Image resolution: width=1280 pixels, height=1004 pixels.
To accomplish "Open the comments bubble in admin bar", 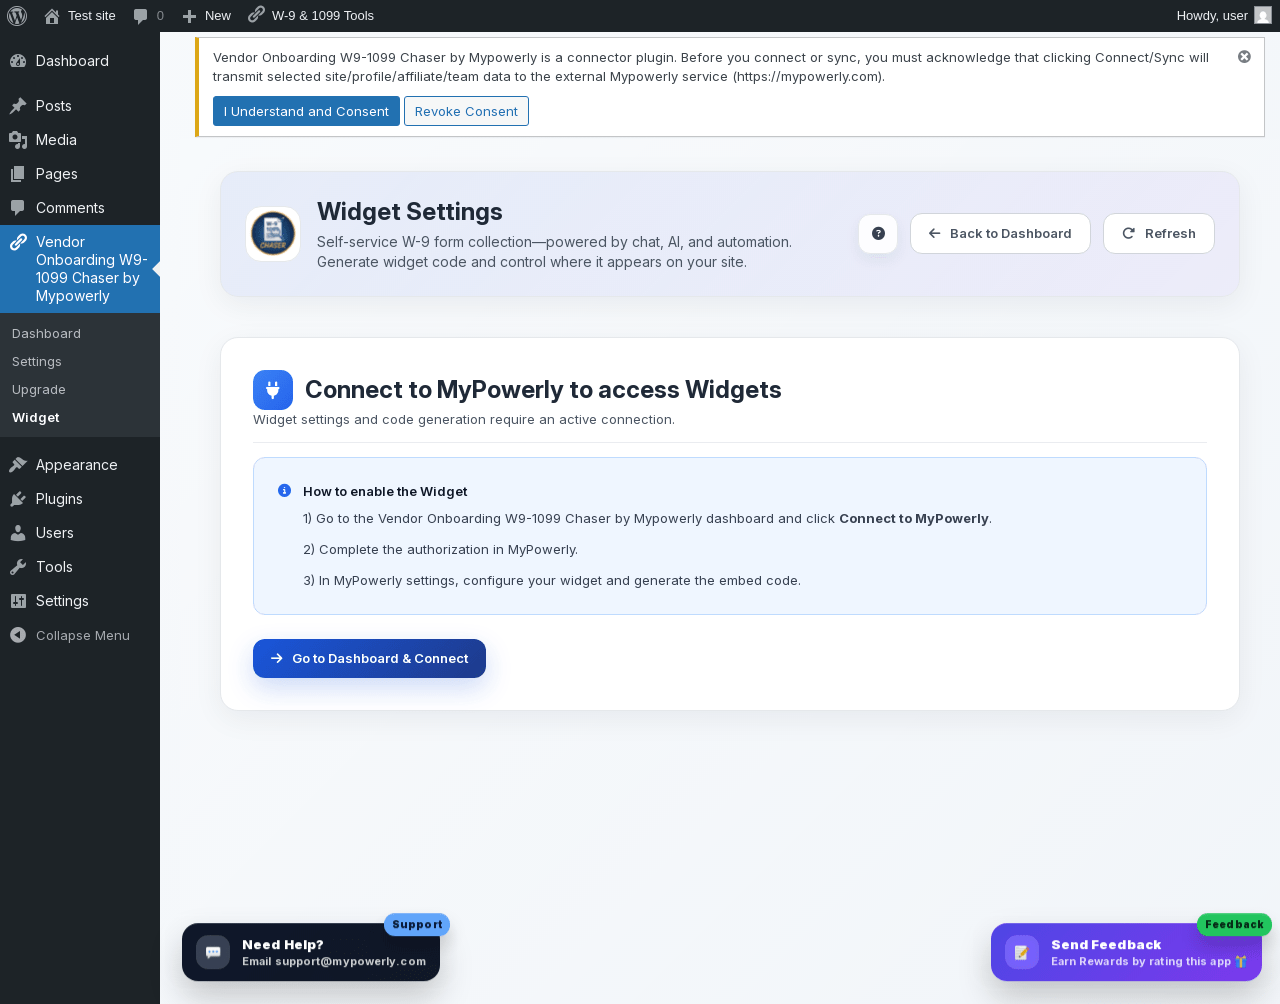I will (x=148, y=16).
